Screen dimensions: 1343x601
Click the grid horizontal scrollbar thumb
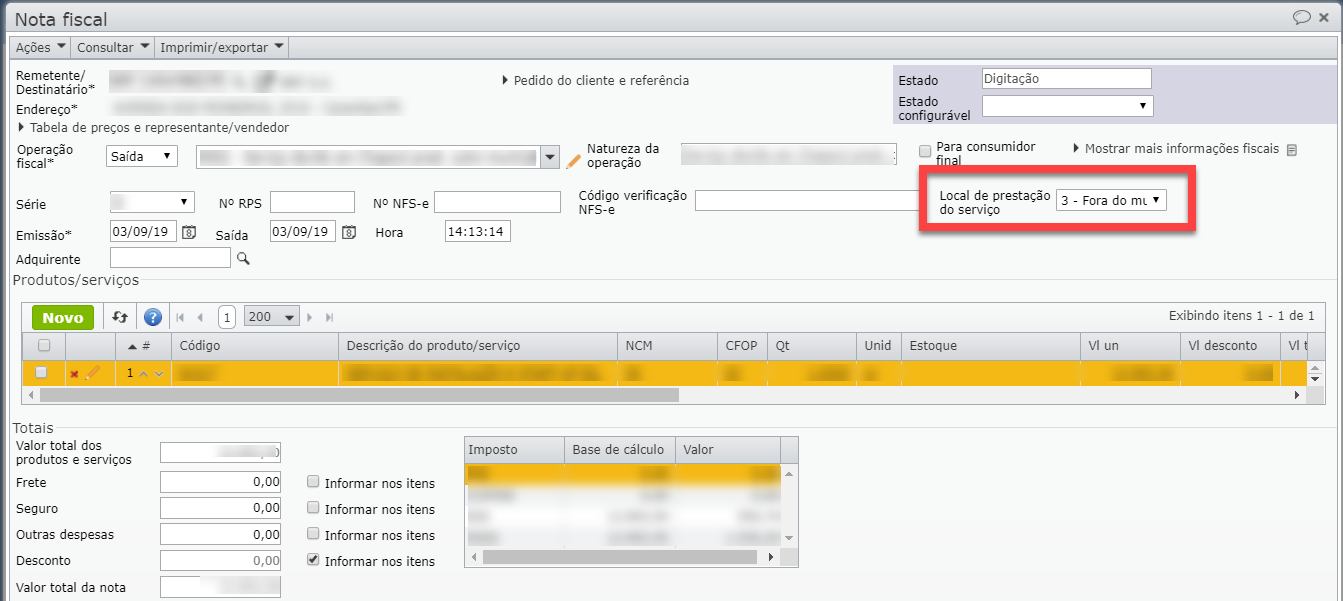pyautogui.click(x=358, y=395)
